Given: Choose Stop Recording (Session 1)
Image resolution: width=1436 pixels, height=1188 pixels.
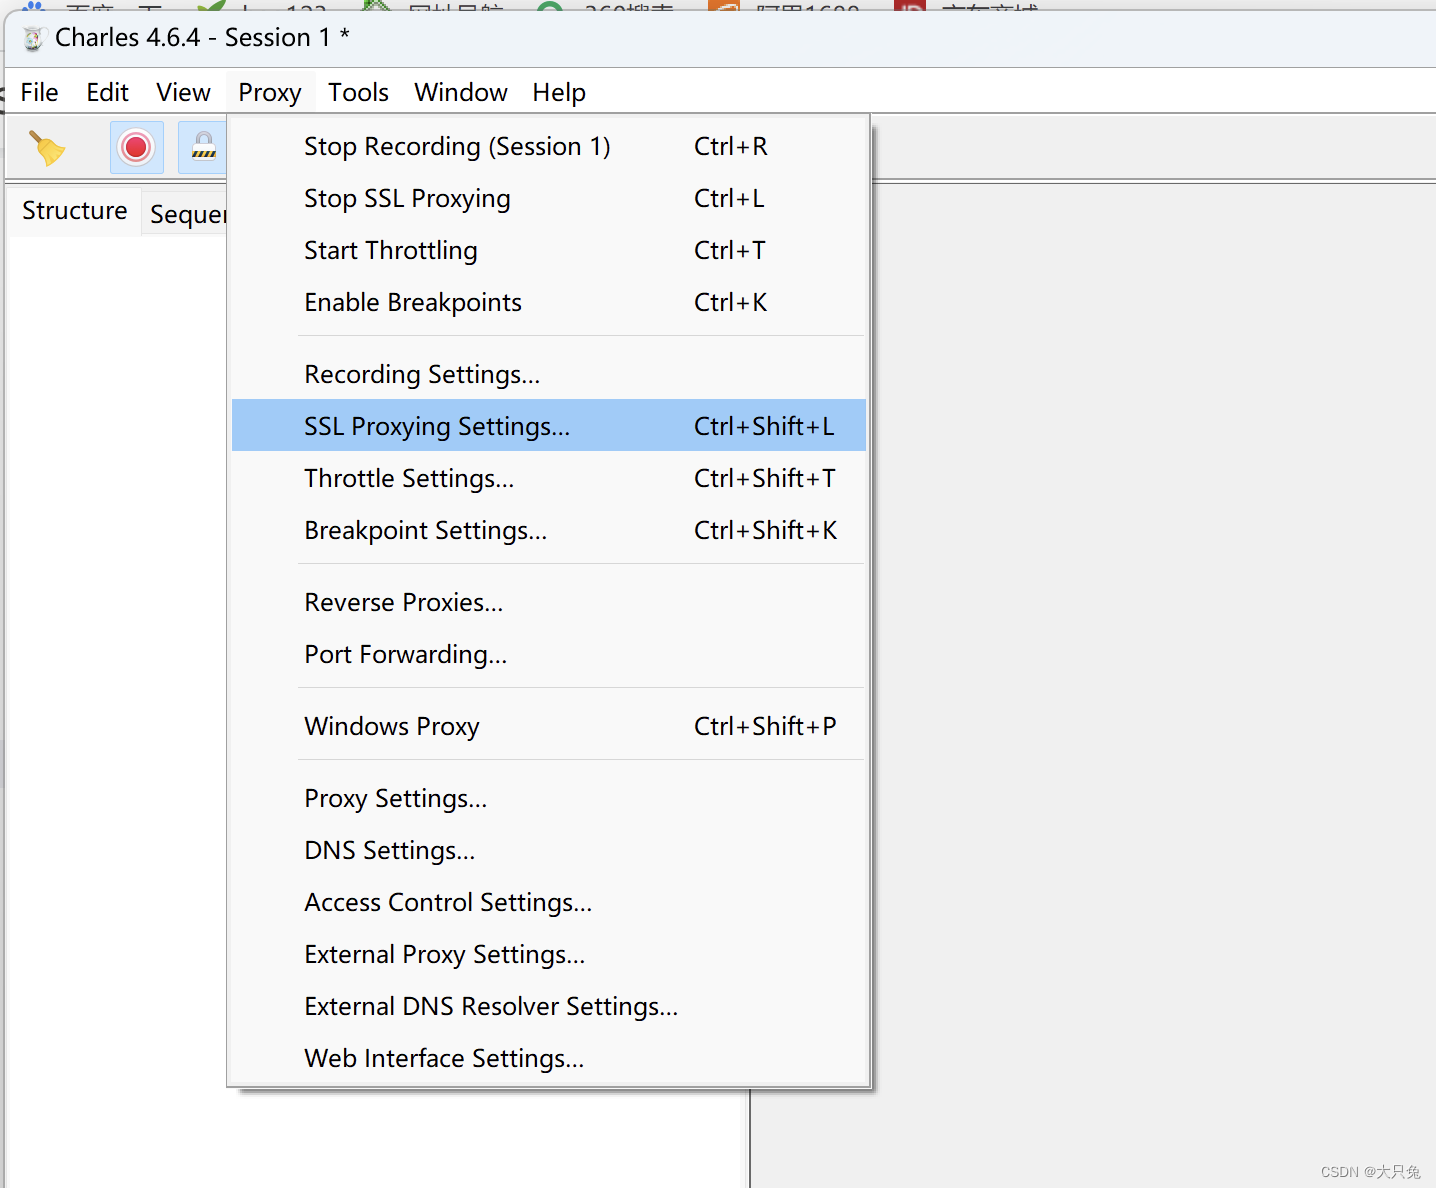Looking at the screenshot, I should point(549,147).
